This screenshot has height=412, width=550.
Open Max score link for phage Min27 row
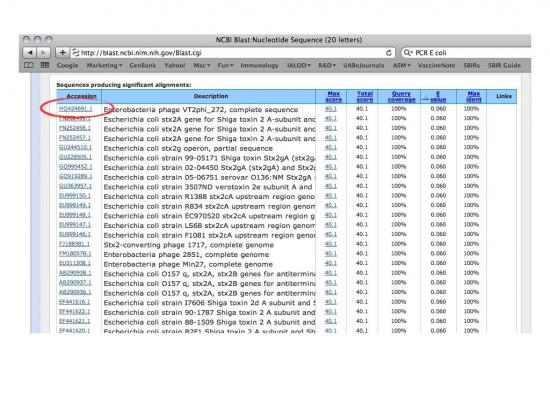(330, 263)
